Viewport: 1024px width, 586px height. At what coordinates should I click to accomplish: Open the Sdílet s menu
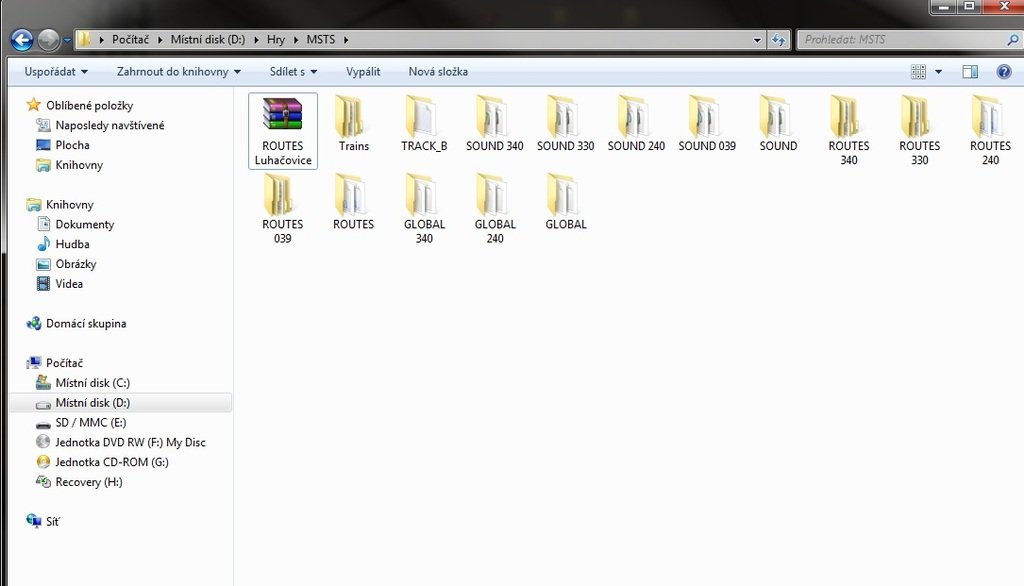(x=293, y=72)
